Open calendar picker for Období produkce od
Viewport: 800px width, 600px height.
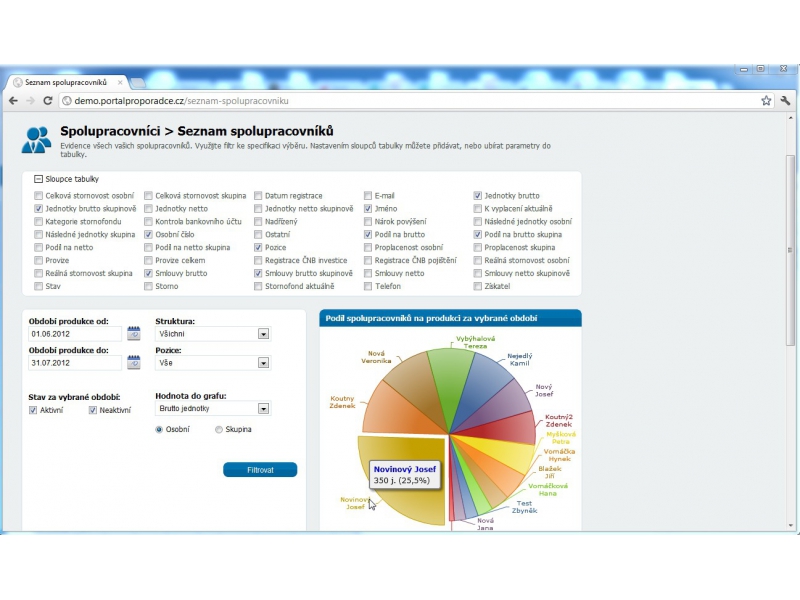[x=134, y=334]
